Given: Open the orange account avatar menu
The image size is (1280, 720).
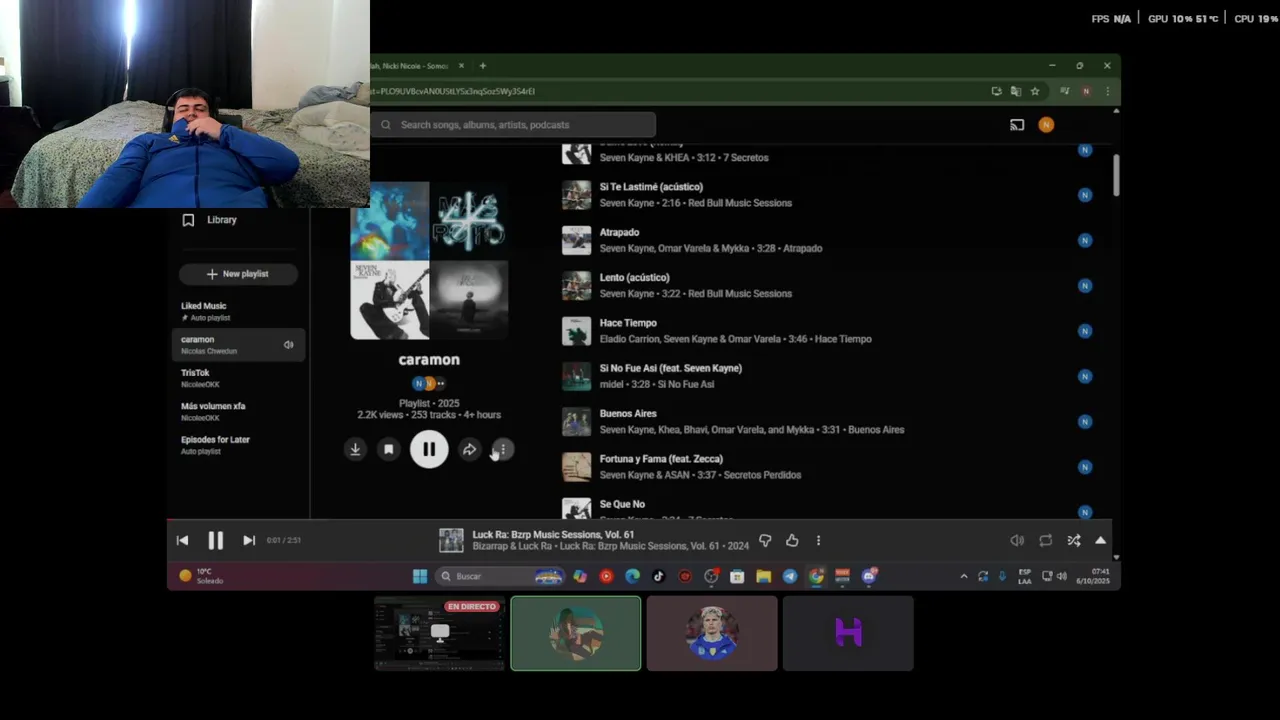Looking at the screenshot, I should tap(1046, 125).
